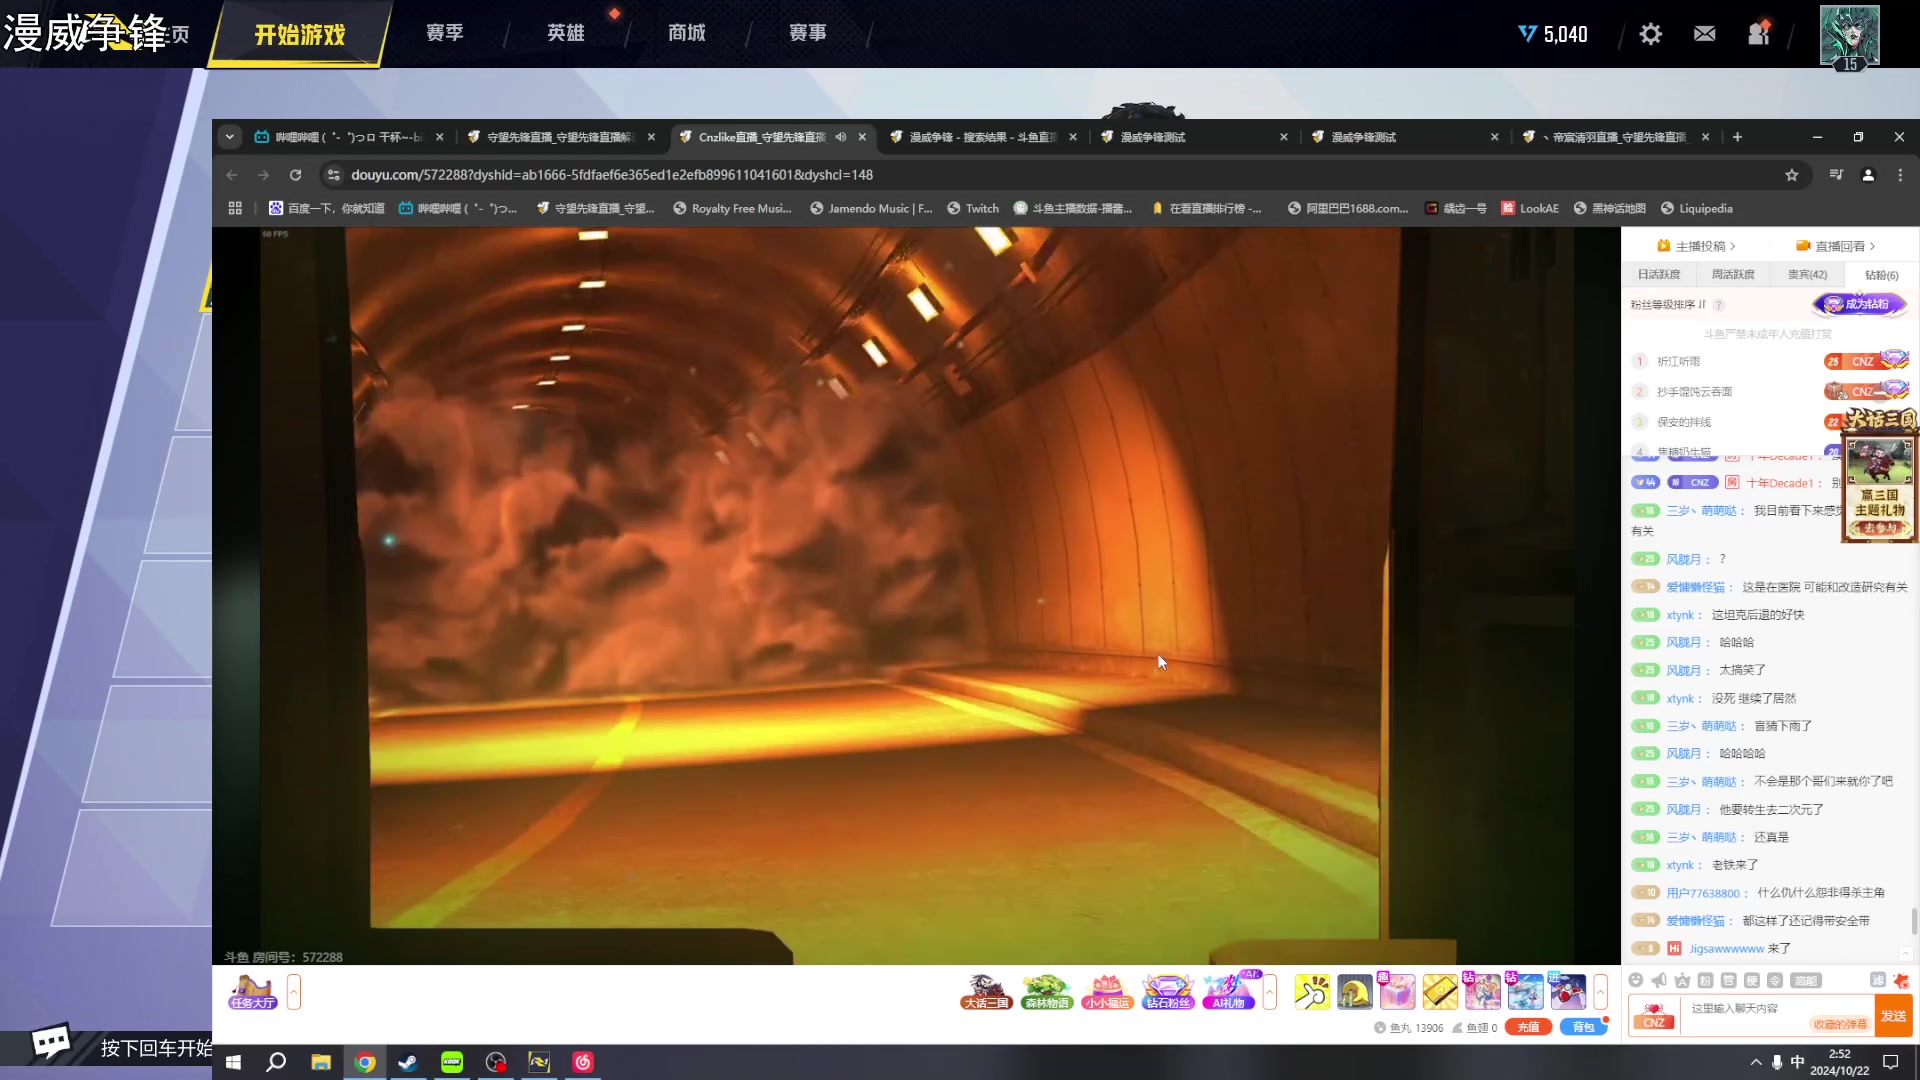
Task: Switch to 周活跃度 ranking tab
Action: (1733, 274)
